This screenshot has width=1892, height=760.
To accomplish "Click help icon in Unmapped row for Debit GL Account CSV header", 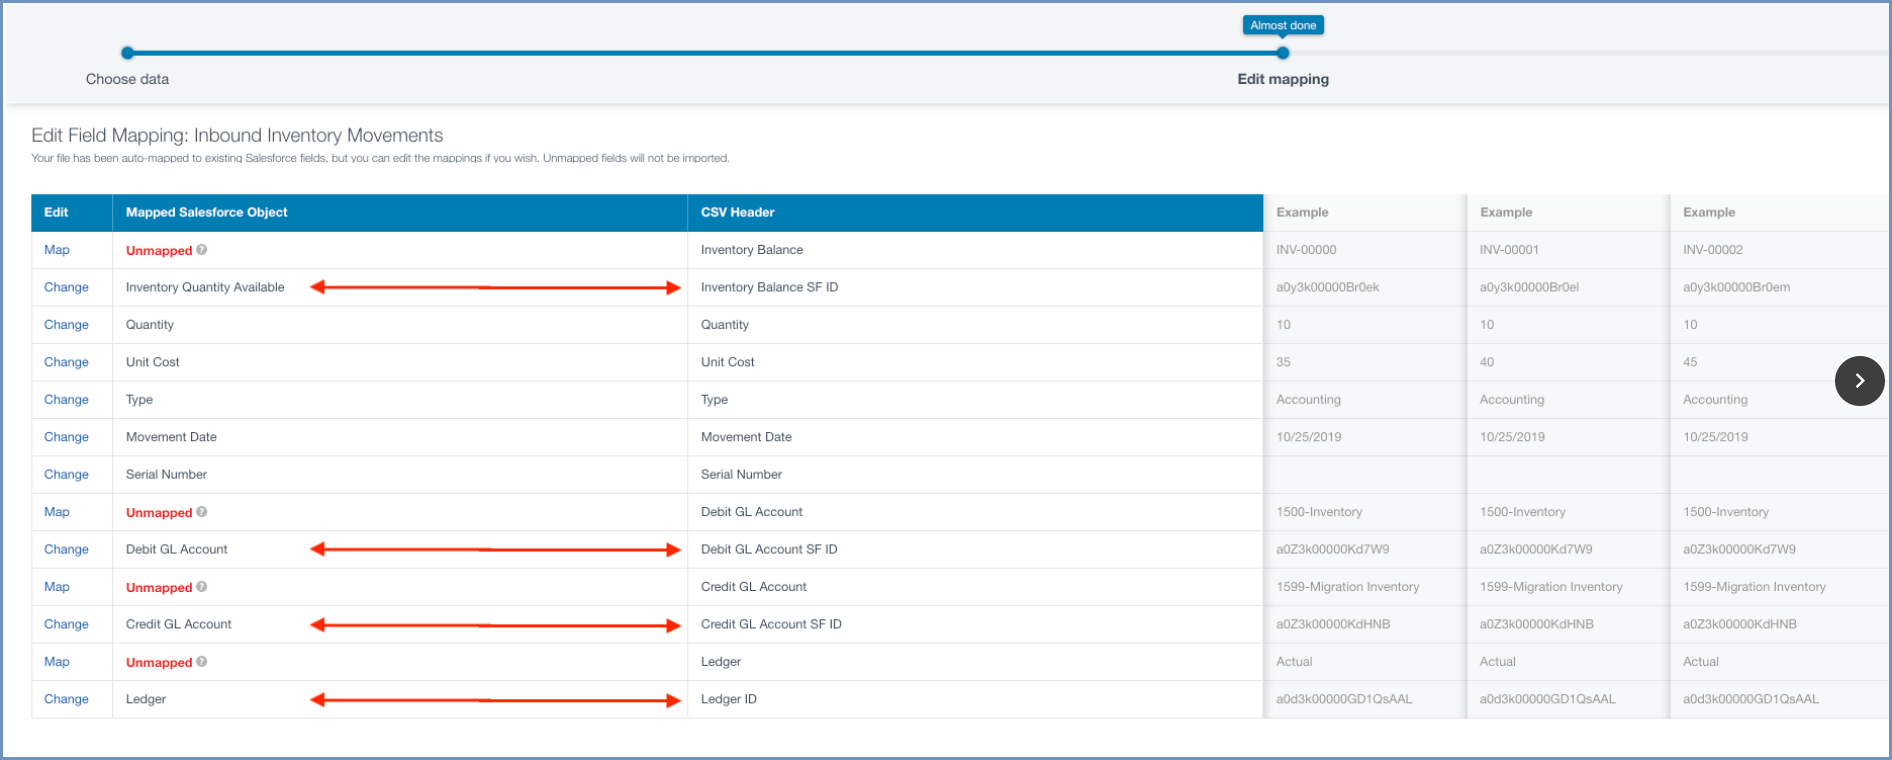I will 202,512.
